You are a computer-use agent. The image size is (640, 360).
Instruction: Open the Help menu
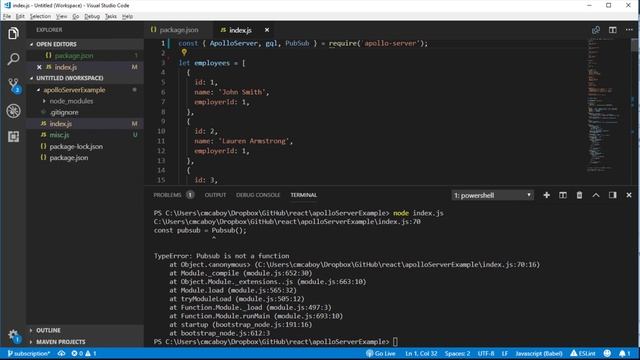[127, 16]
